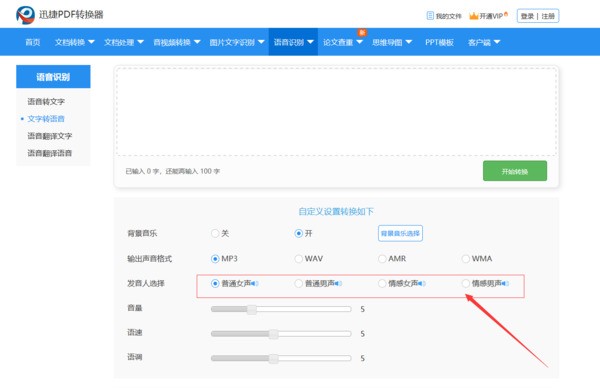This screenshot has width=600, height=388.
Task: Click 注册 link
Action: (548, 16)
